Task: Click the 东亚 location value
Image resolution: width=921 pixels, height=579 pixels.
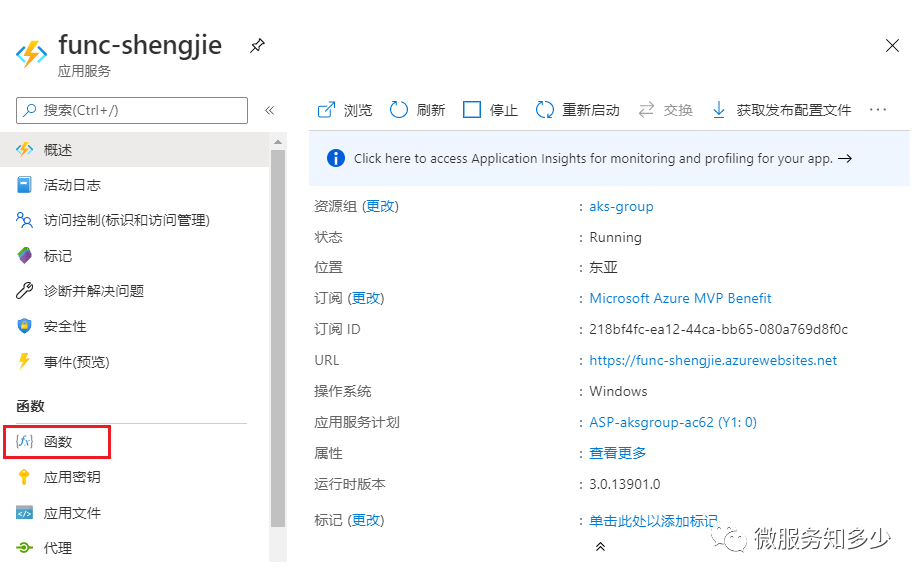Action: point(603,267)
